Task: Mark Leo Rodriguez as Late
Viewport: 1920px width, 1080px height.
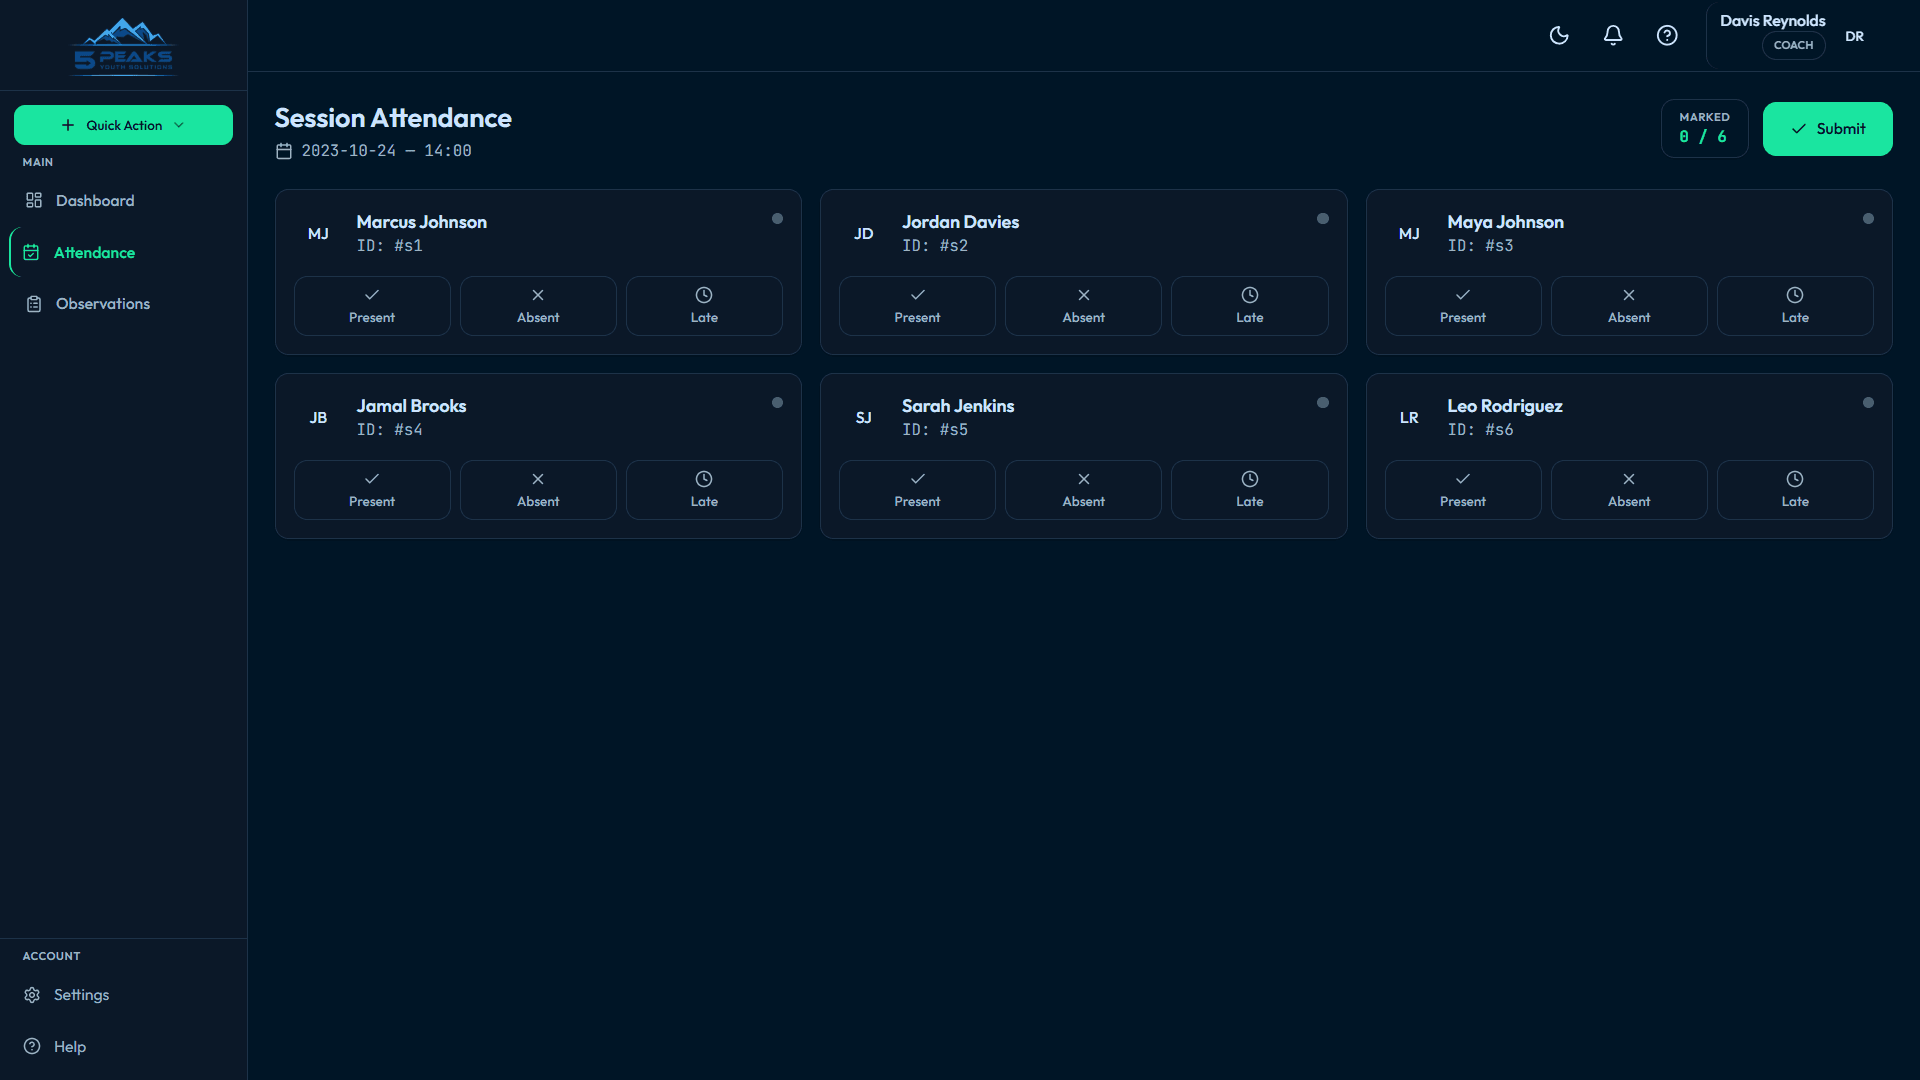Action: pyautogui.click(x=1795, y=490)
